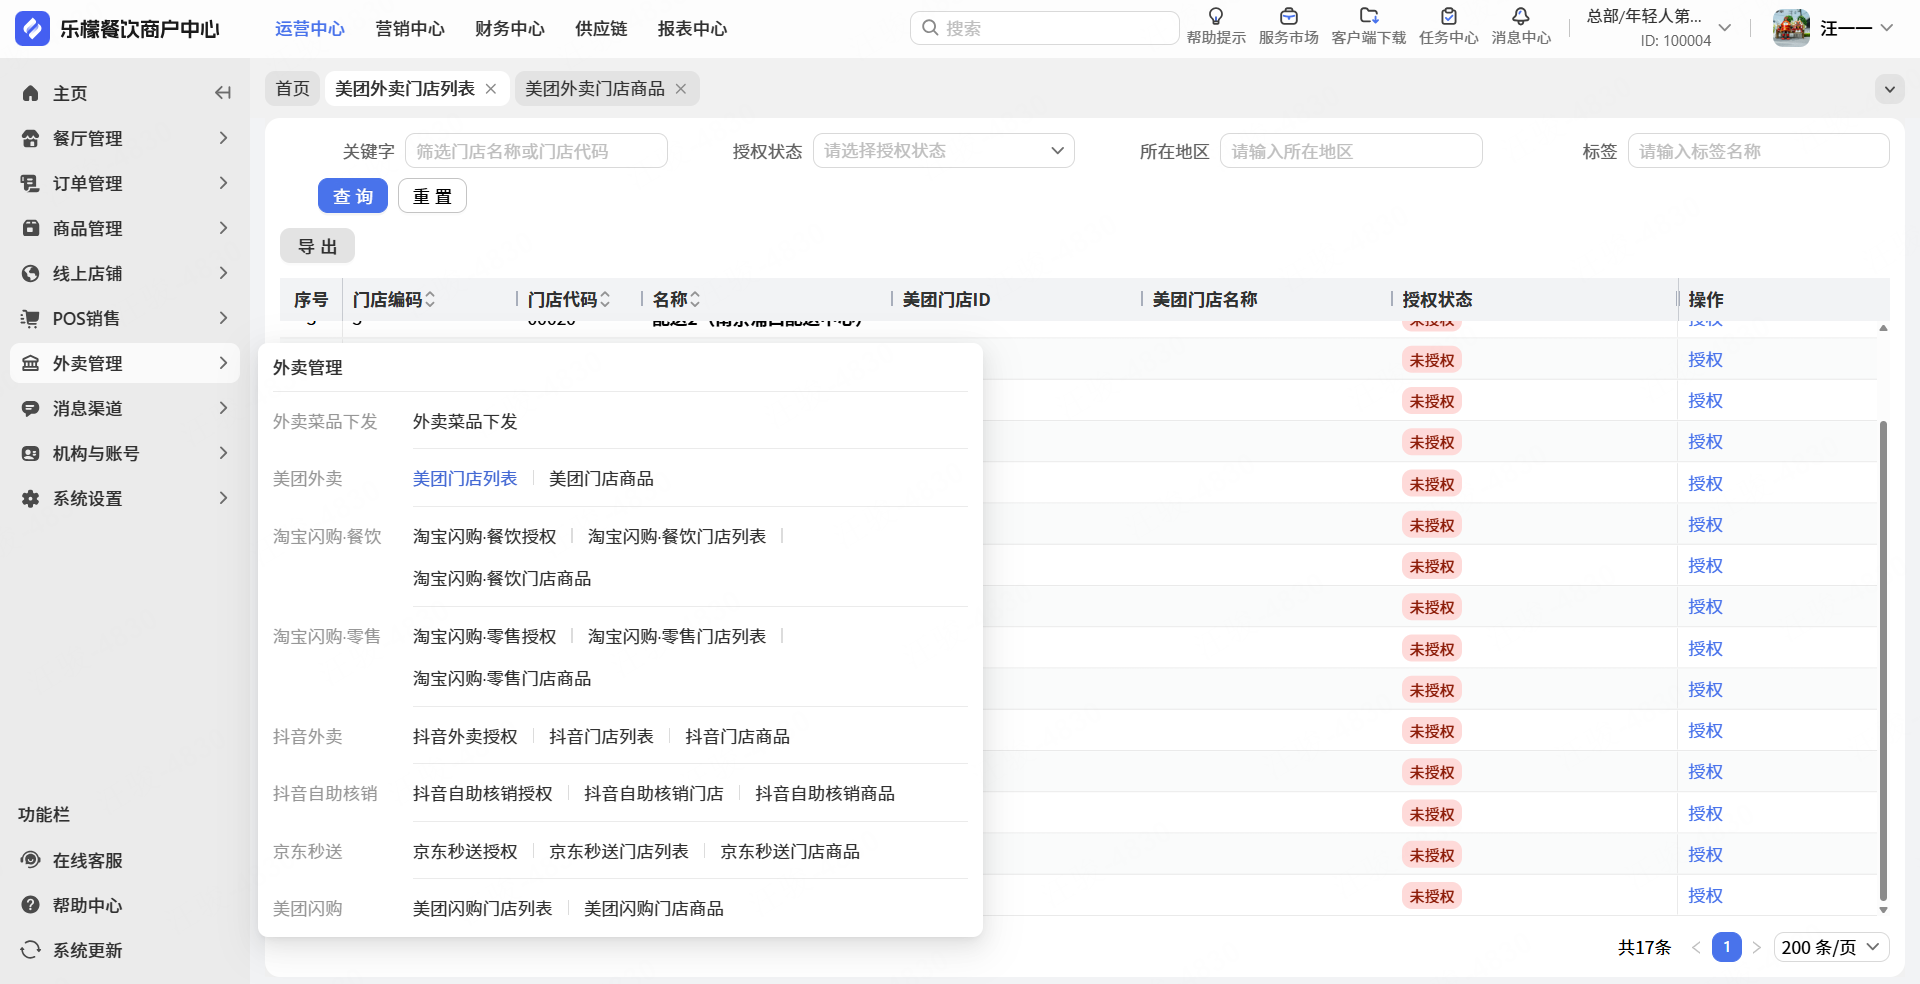Open 消息中心 bell icon
Viewport: 1920px width, 984px height.
point(1520,17)
